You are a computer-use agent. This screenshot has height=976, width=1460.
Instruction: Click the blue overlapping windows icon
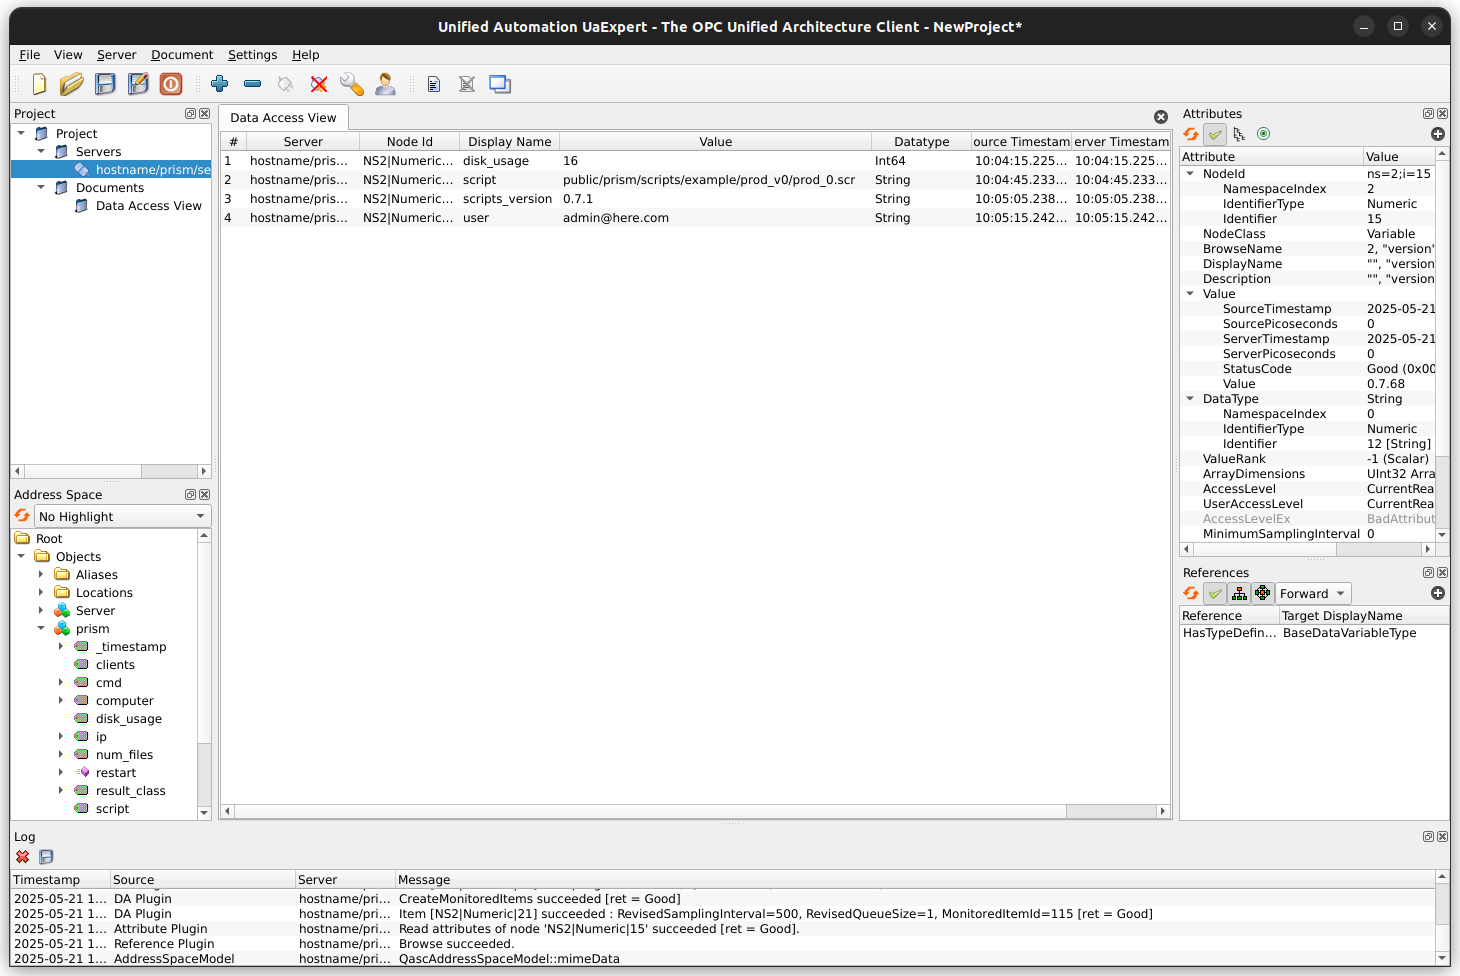coord(500,84)
